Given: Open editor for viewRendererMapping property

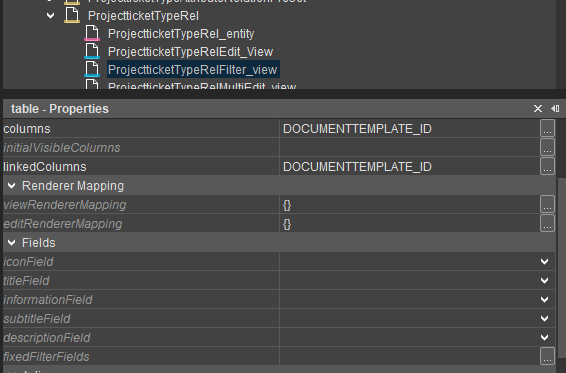Looking at the screenshot, I should [x=547, y=204].
